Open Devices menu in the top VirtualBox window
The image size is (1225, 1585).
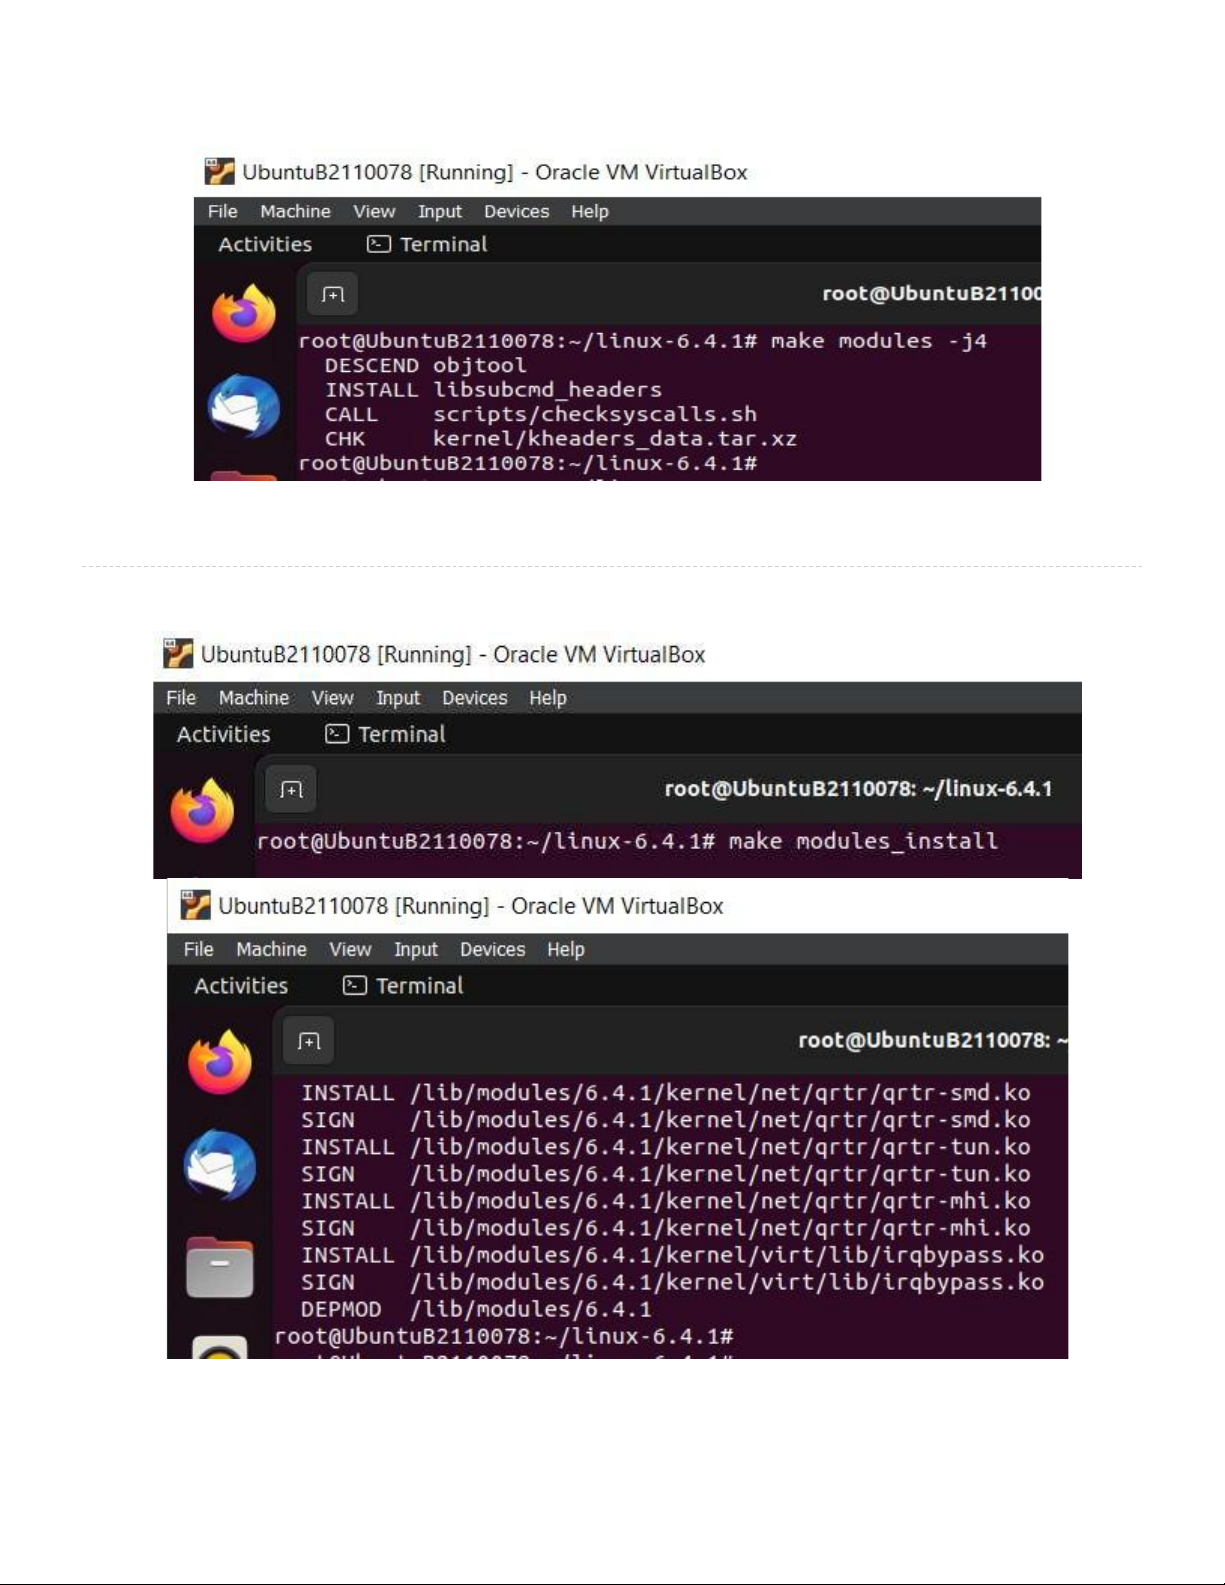tap(516, 211)
